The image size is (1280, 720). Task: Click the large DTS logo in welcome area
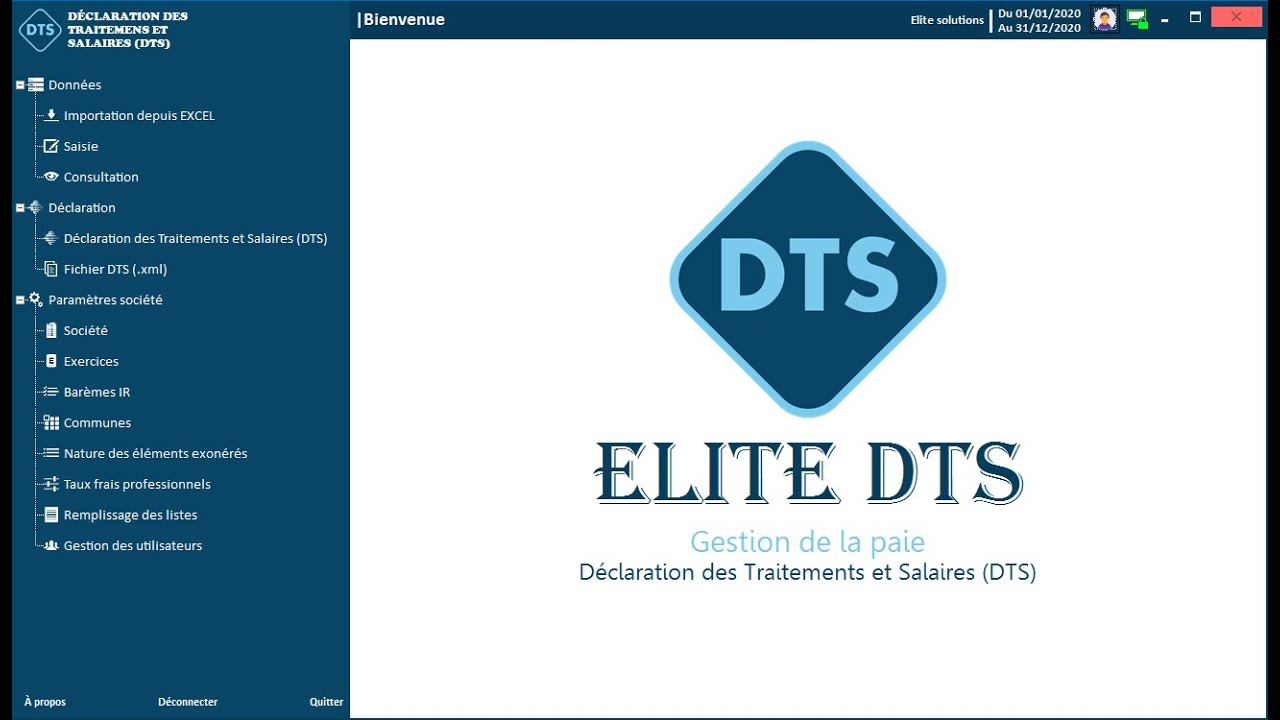[x=808, y=279]
